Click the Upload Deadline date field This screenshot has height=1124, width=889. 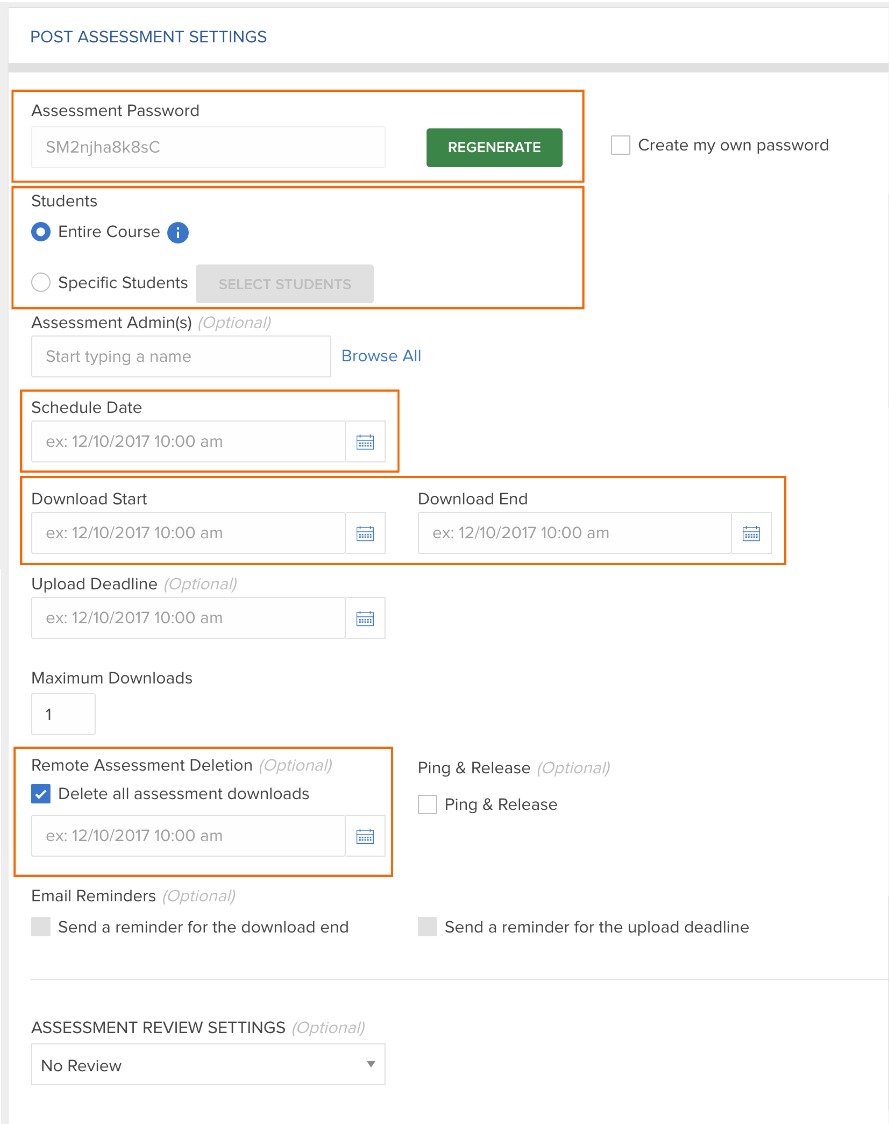(x=189, y=618)
